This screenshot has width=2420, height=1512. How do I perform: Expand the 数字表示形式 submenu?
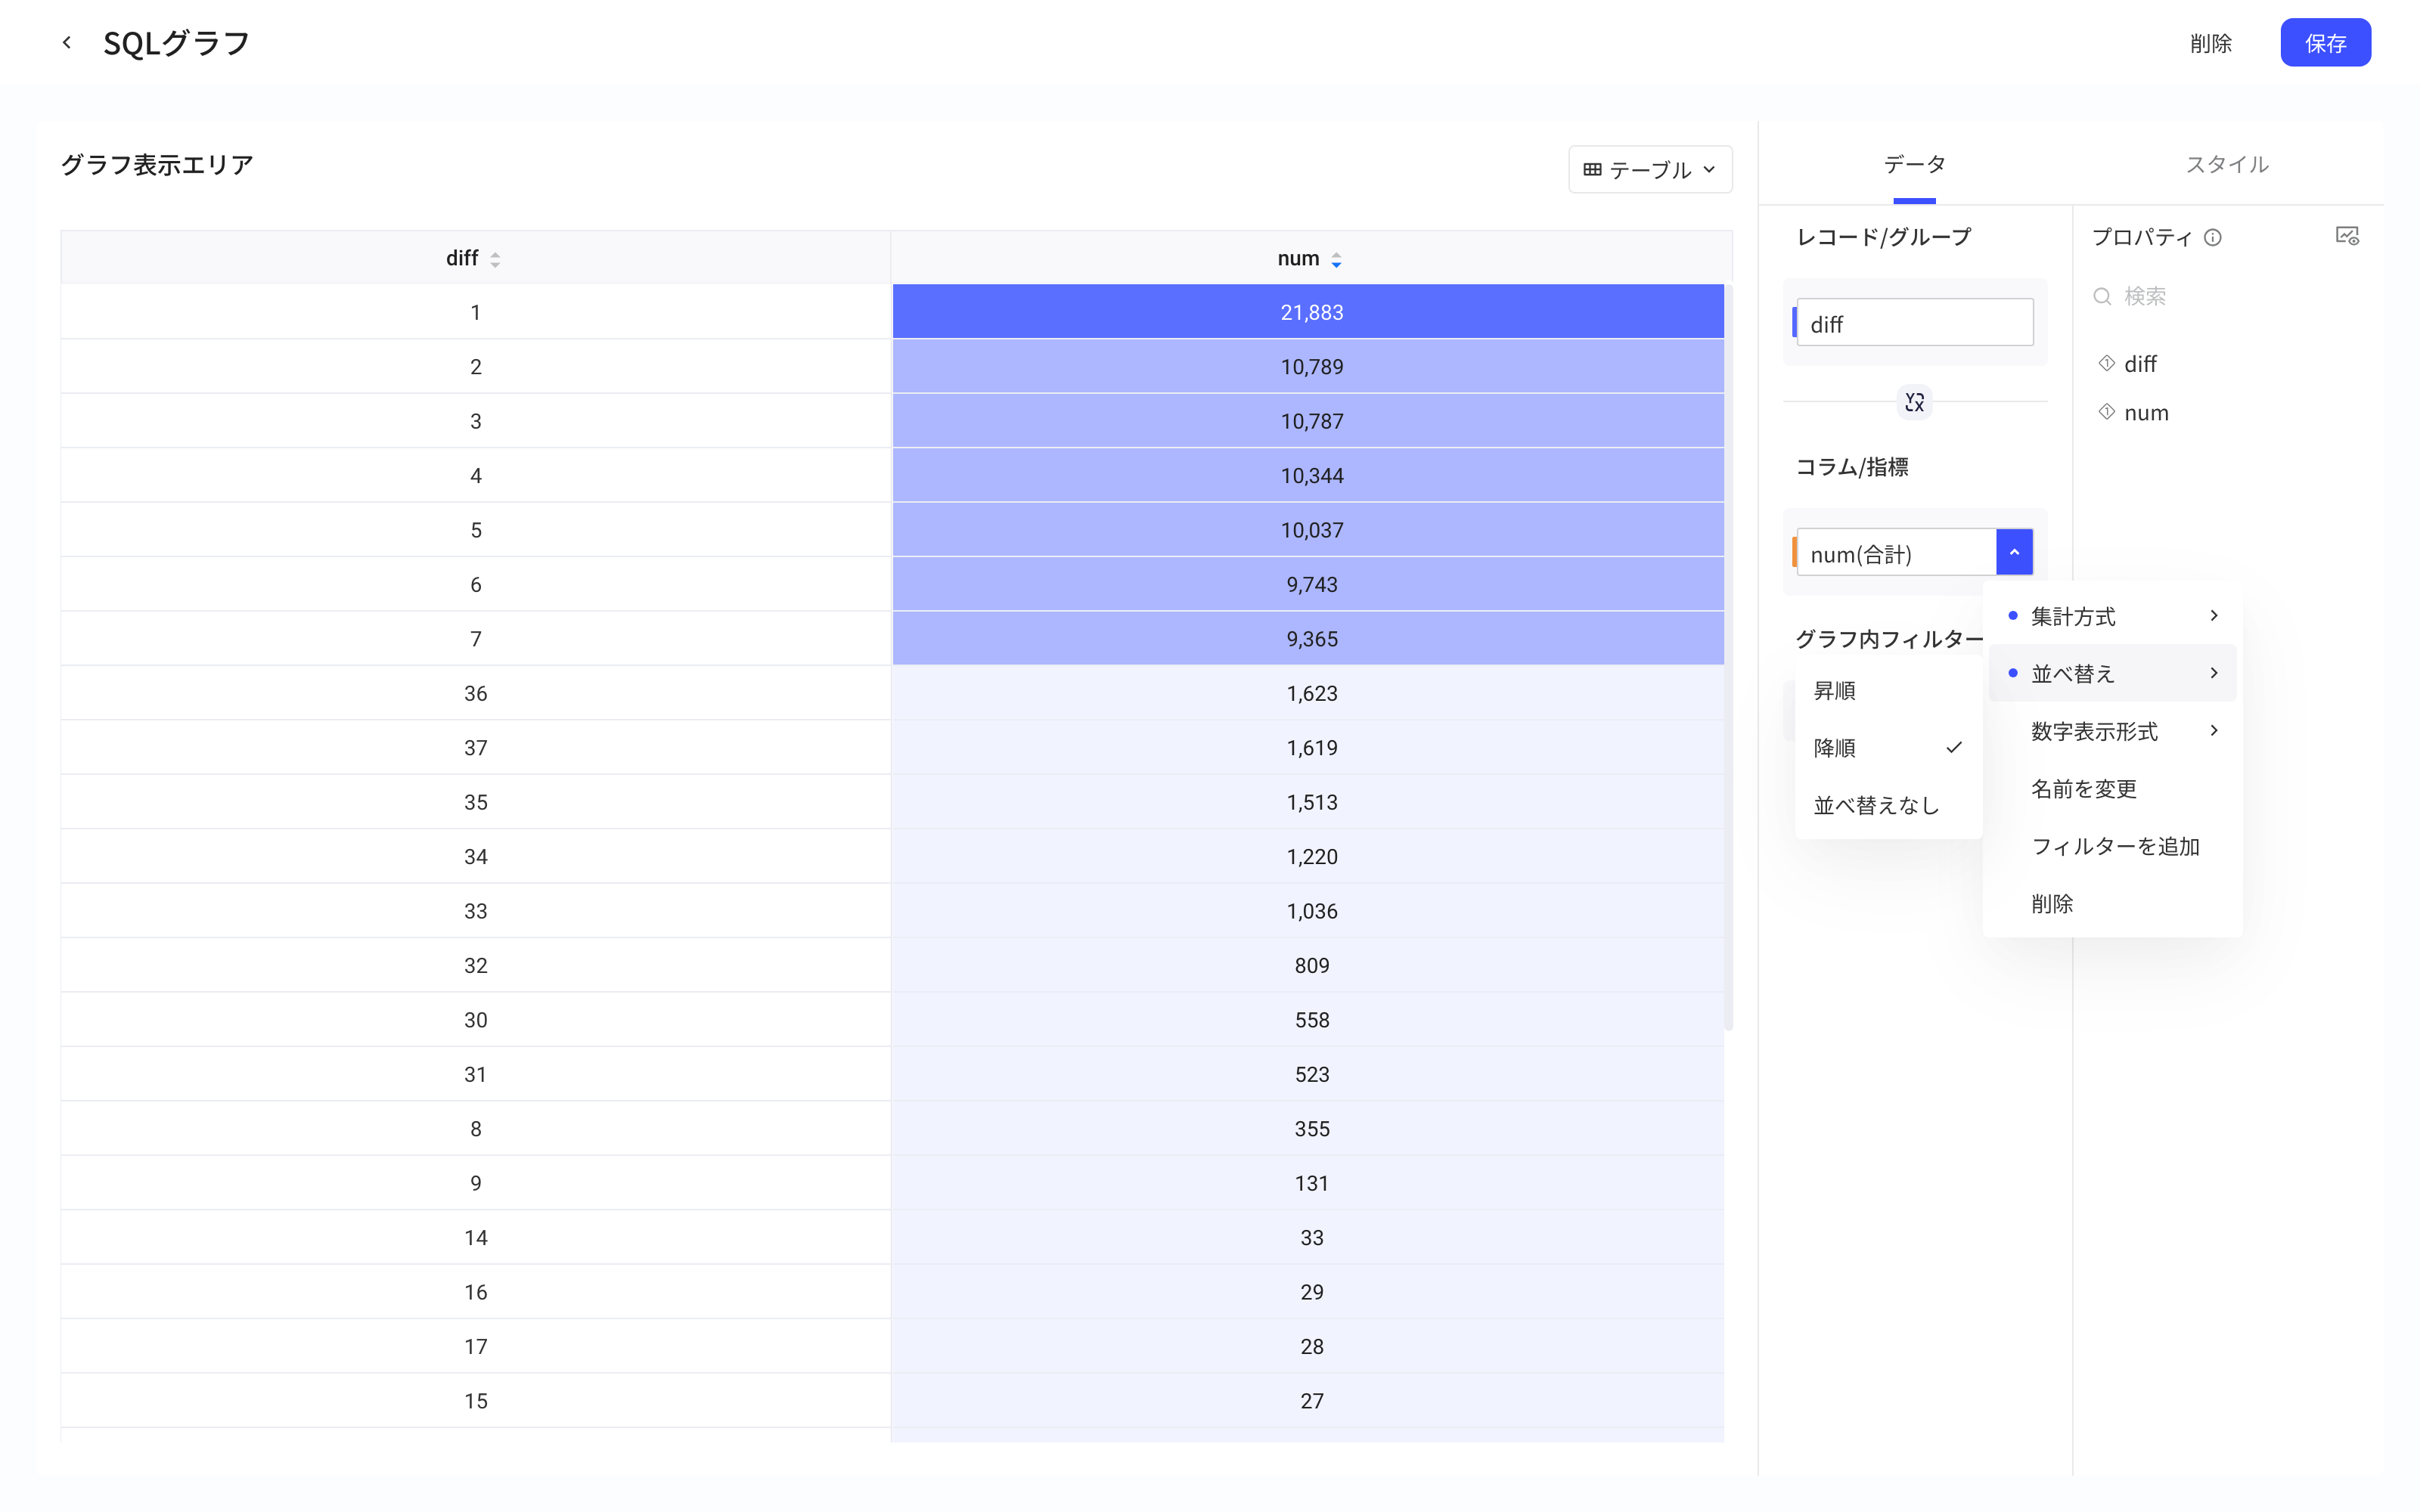pos(2112,731)
